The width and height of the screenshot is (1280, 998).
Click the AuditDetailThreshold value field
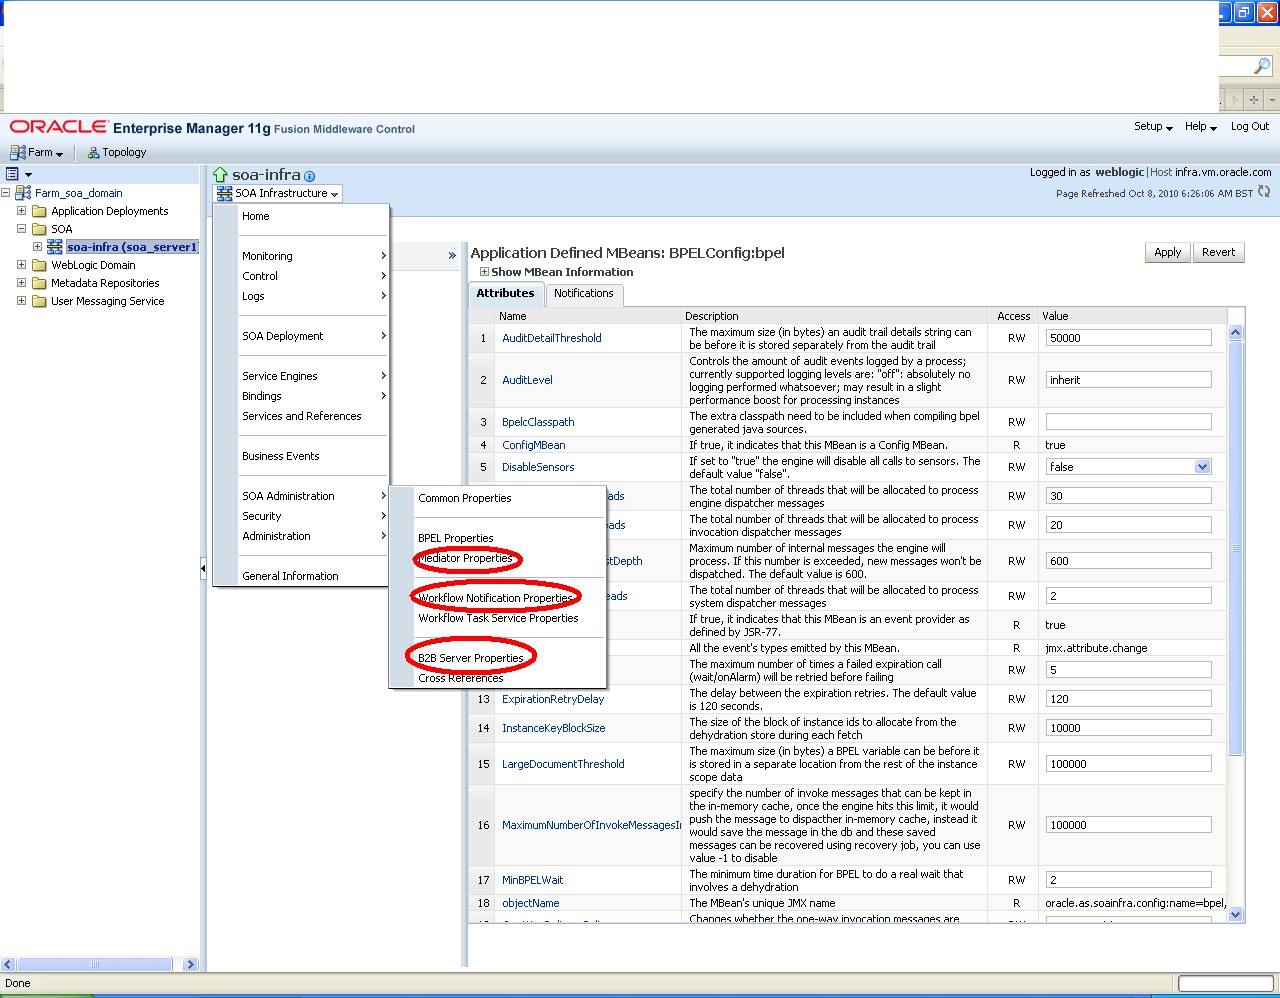tap(1128, 338)
